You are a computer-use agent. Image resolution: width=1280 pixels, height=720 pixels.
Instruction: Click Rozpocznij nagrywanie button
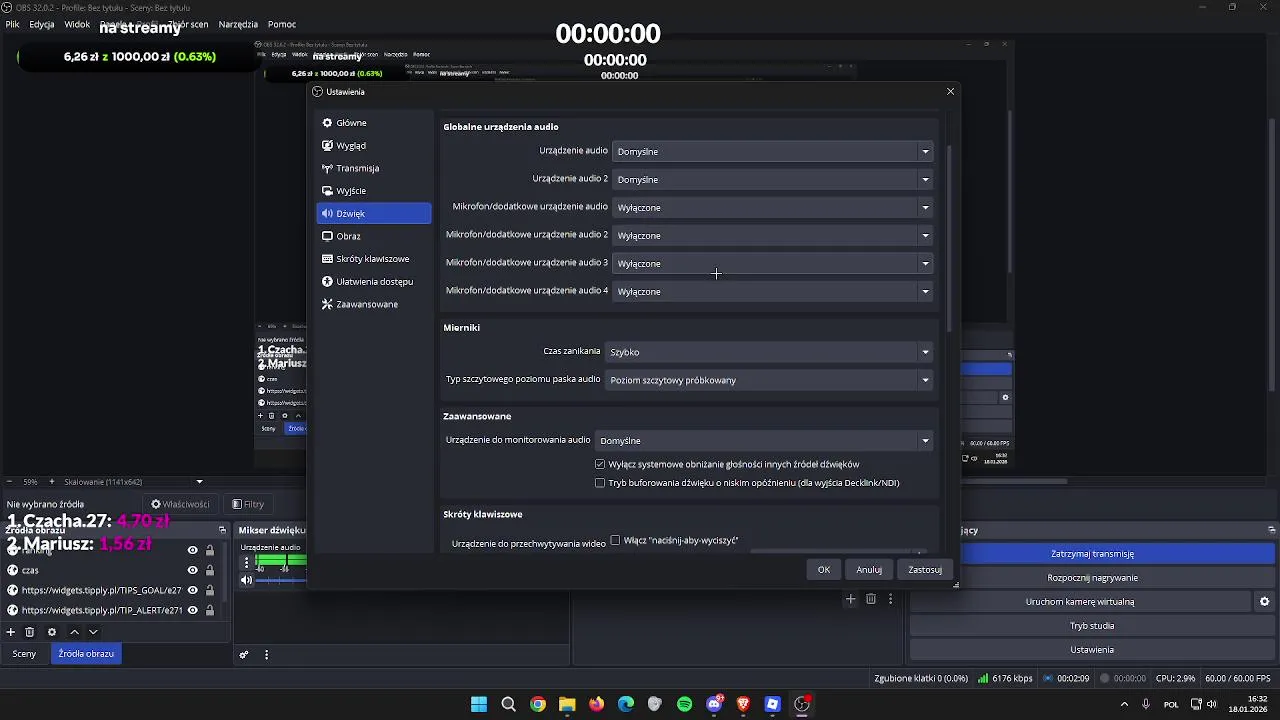(1092, 578)
